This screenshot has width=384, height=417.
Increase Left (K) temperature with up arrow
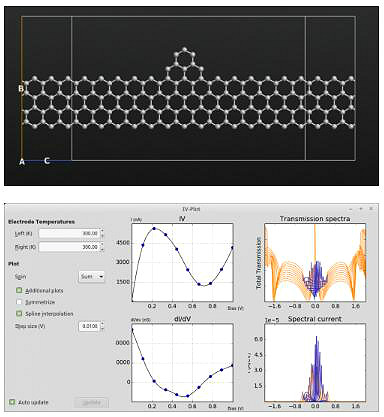coord(102,231)
